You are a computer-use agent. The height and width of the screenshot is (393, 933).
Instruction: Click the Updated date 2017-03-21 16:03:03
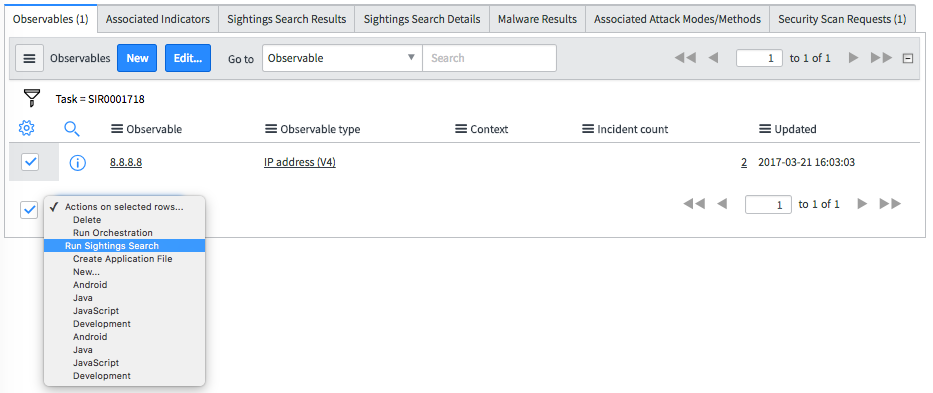point(806,162)
